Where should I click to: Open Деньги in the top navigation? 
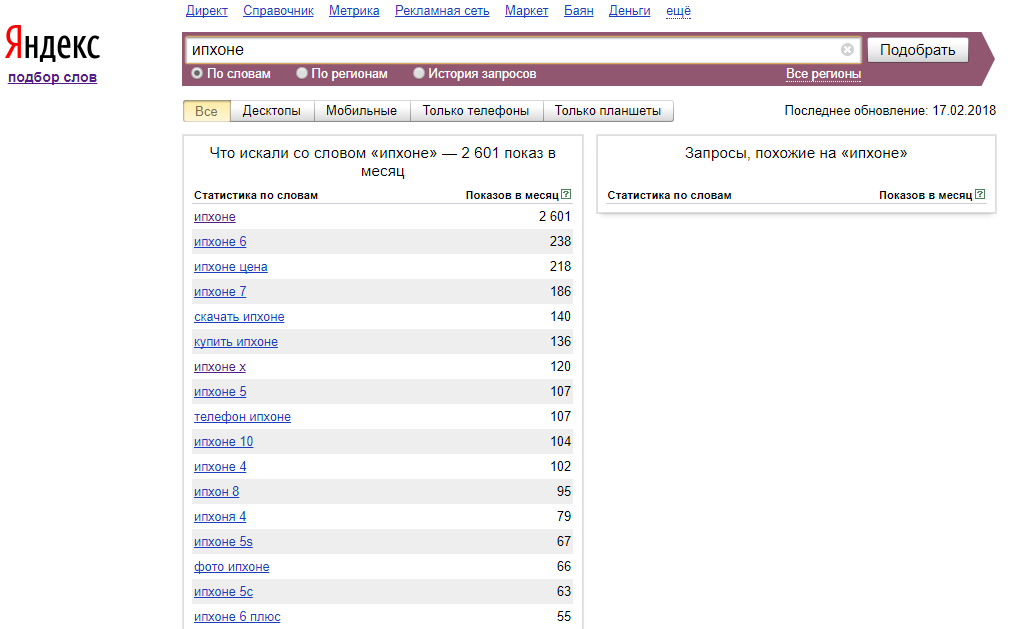tap(629, 10)
